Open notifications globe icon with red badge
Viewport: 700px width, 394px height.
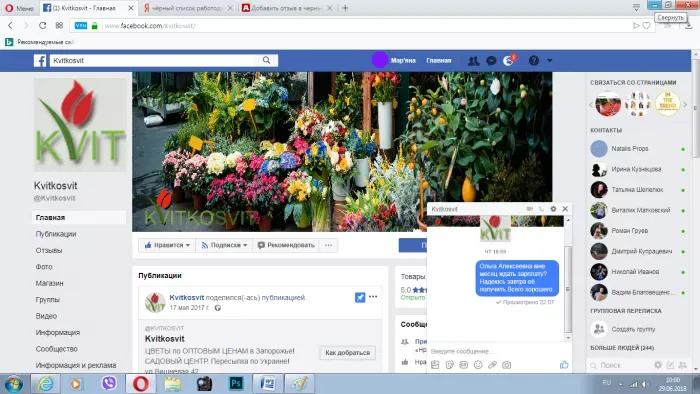point(509,60)
